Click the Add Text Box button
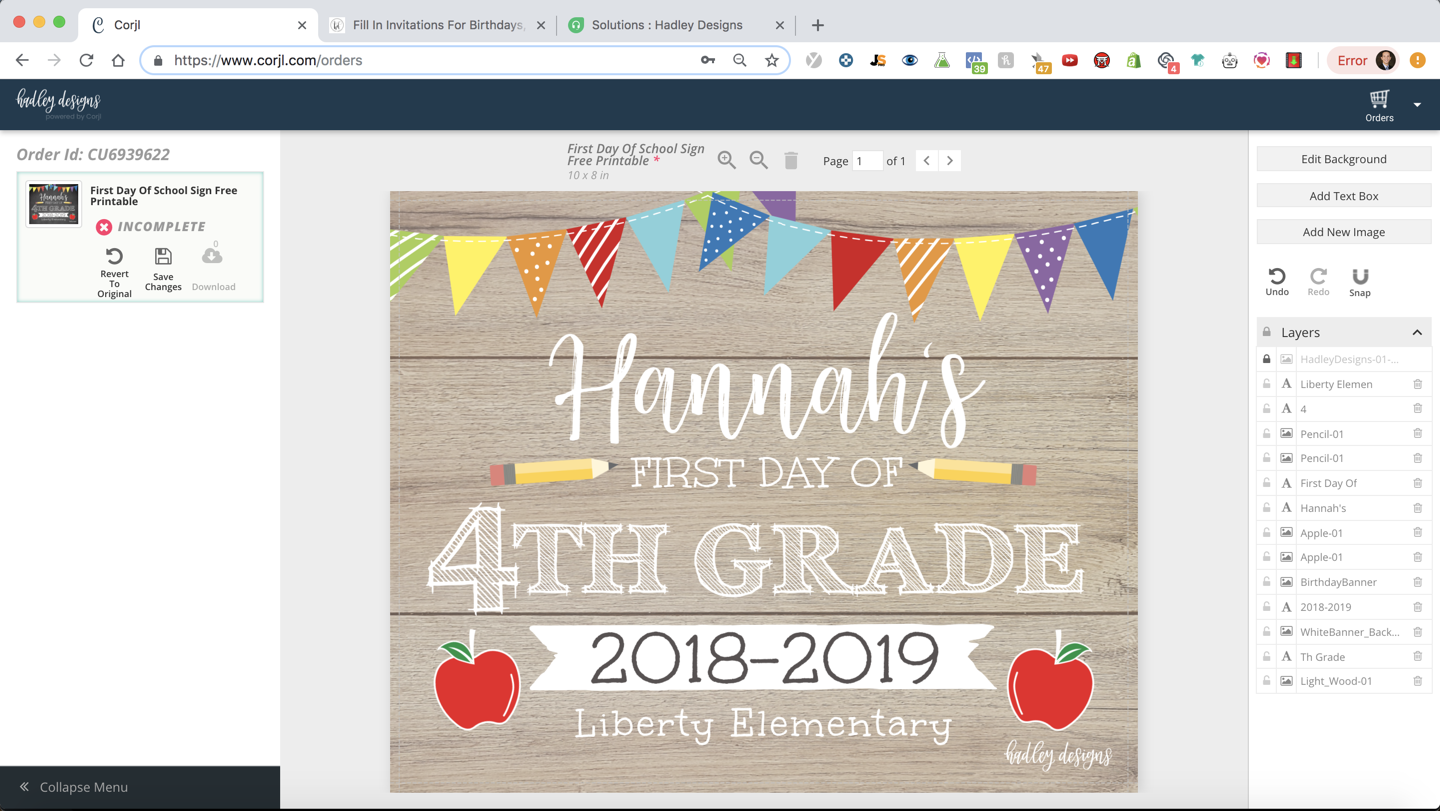The width and height of the screenshot is (1440, 811). (x=1344, y=196)
